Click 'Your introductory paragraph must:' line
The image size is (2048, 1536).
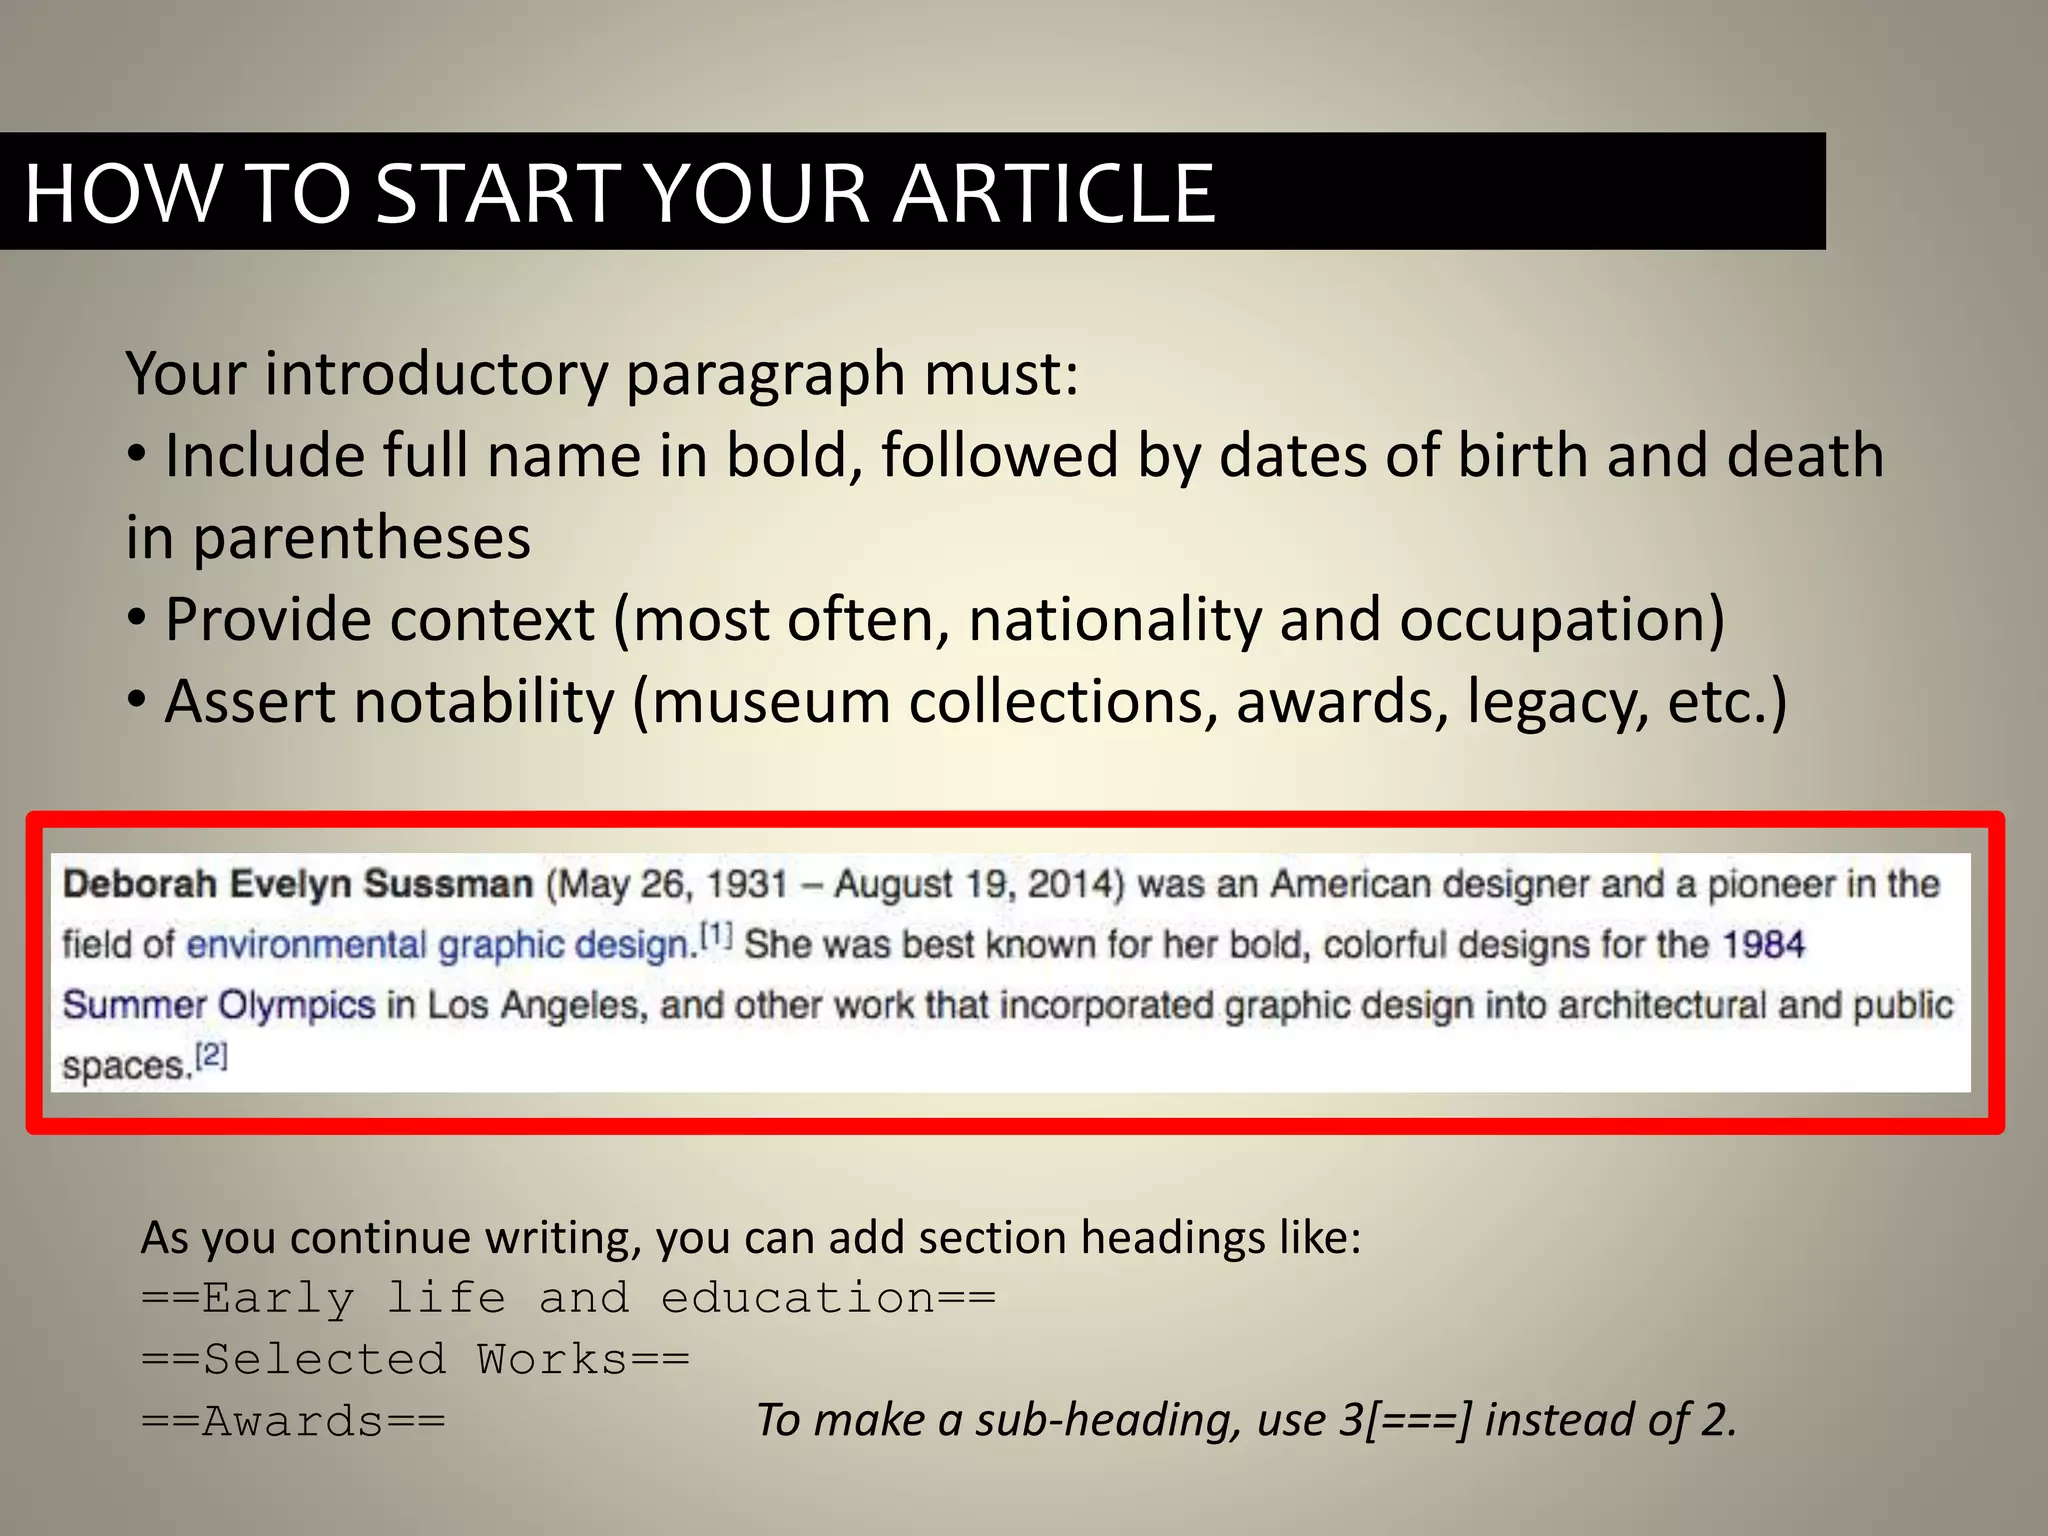pos(602,374)
